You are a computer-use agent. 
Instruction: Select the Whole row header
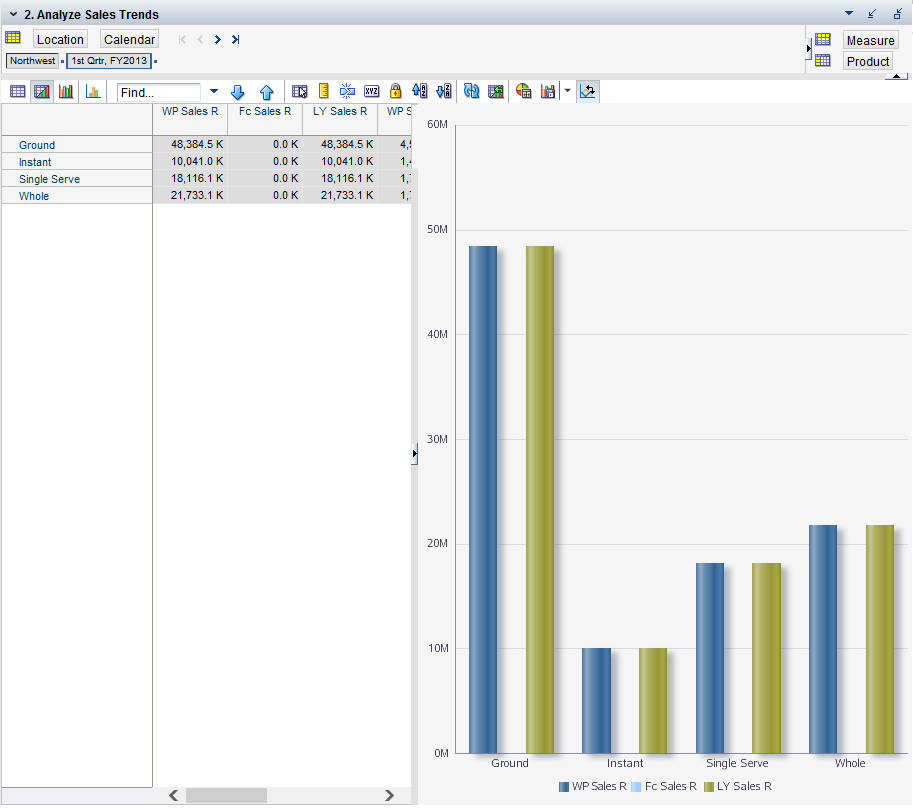pos(77,196)
